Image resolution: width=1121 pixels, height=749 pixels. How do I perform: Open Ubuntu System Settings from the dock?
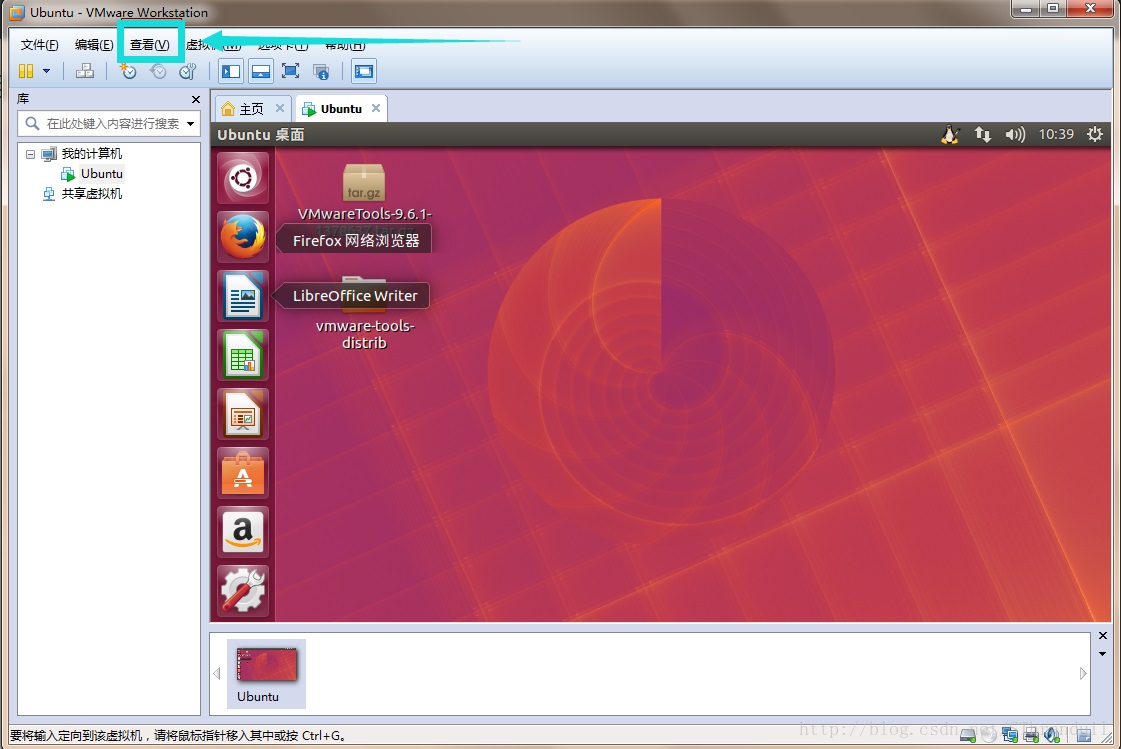(242, 591)
